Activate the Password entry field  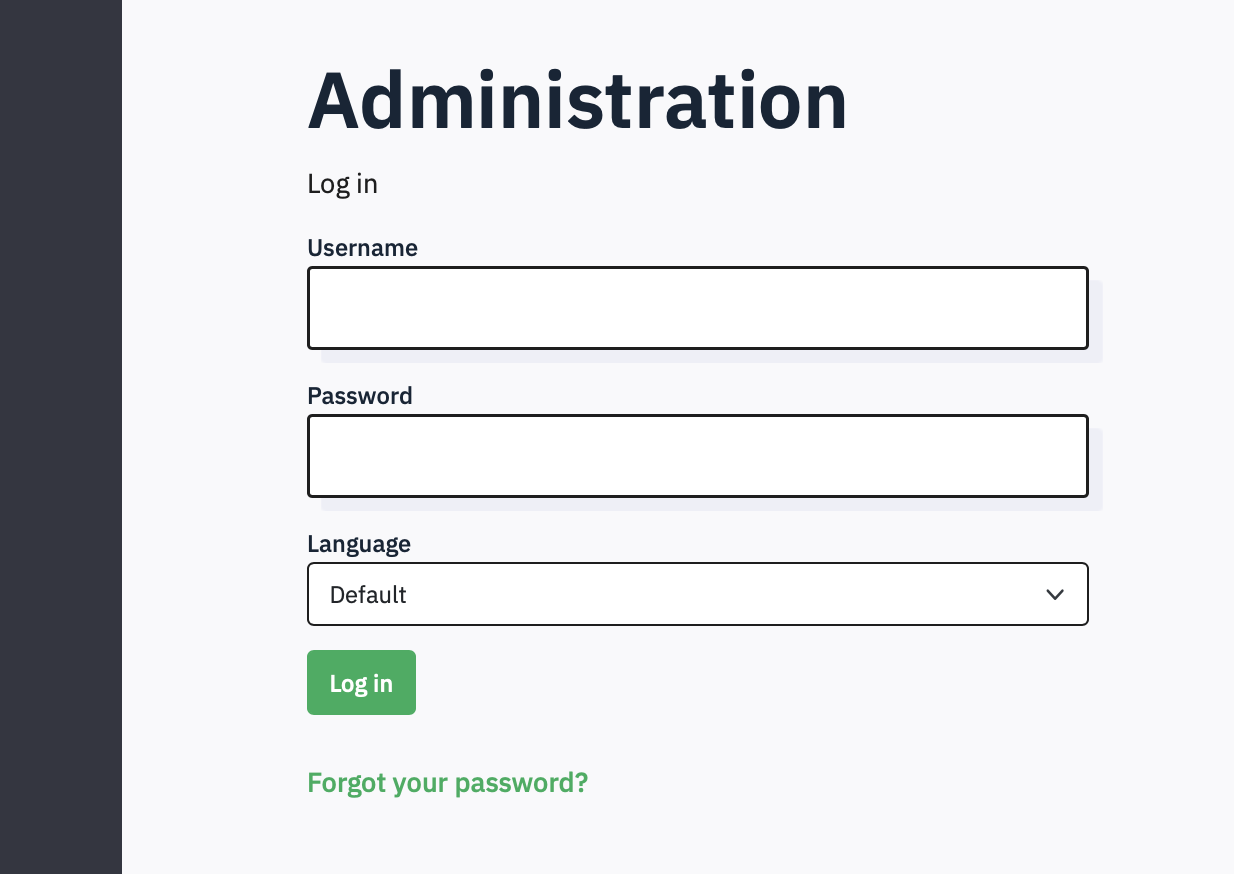(697, 456)
